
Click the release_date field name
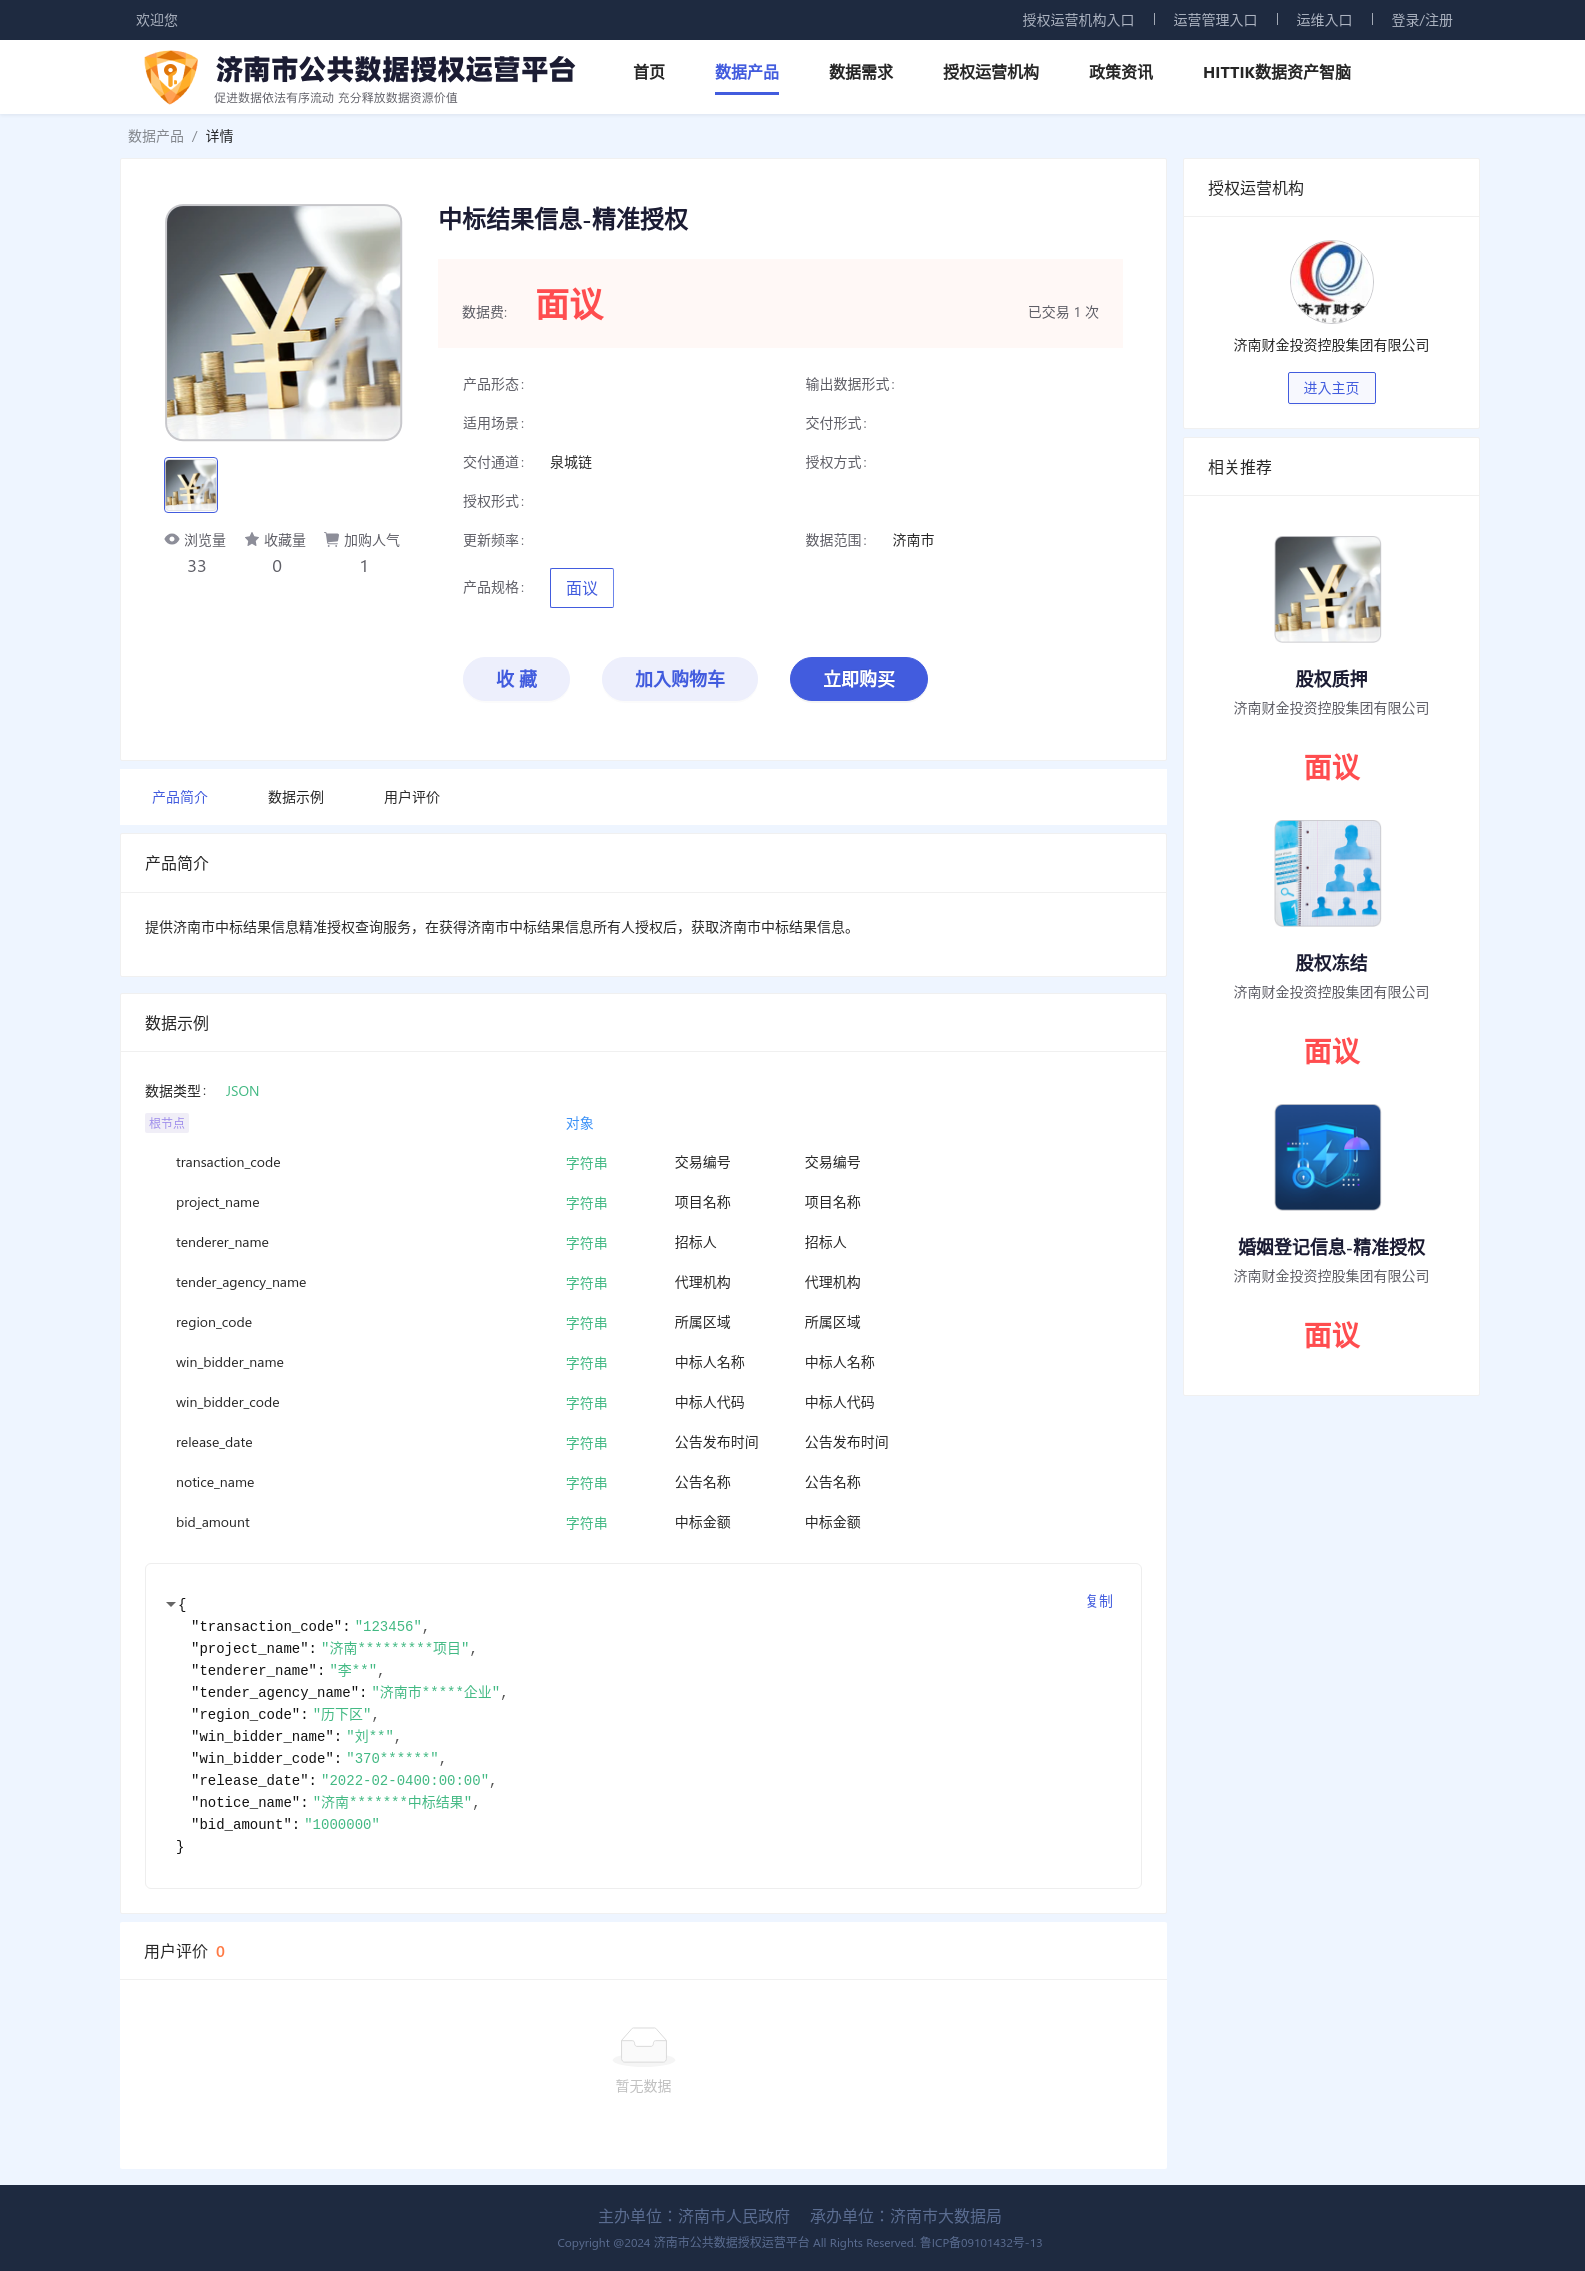[x=214, y=1442]
